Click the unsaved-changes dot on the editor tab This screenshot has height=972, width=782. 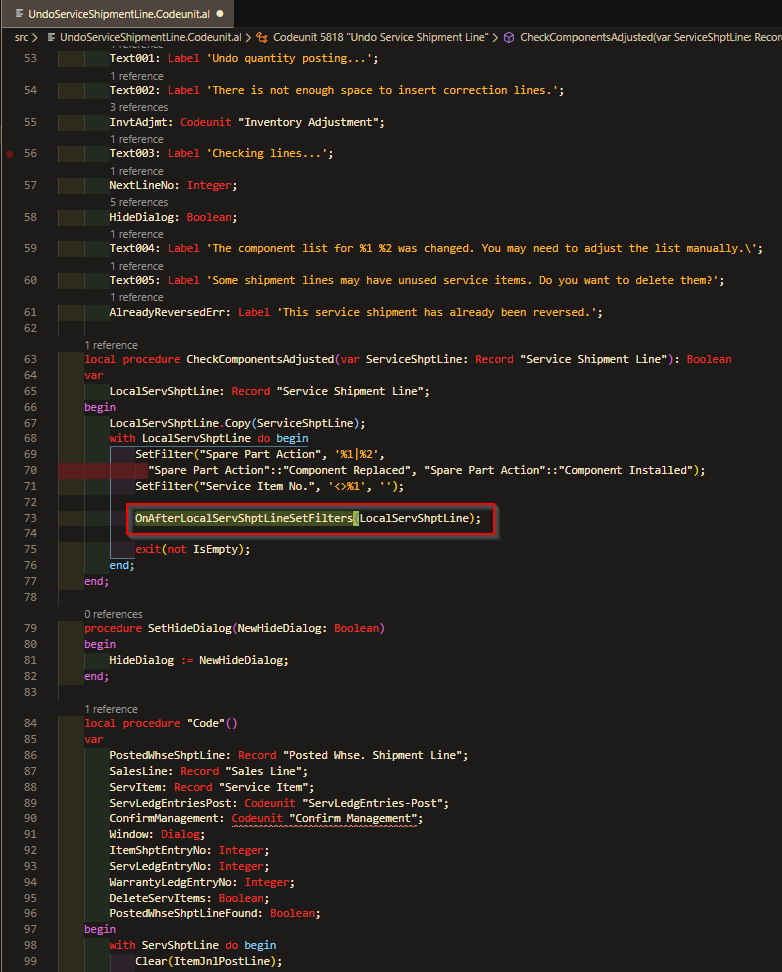220,14
